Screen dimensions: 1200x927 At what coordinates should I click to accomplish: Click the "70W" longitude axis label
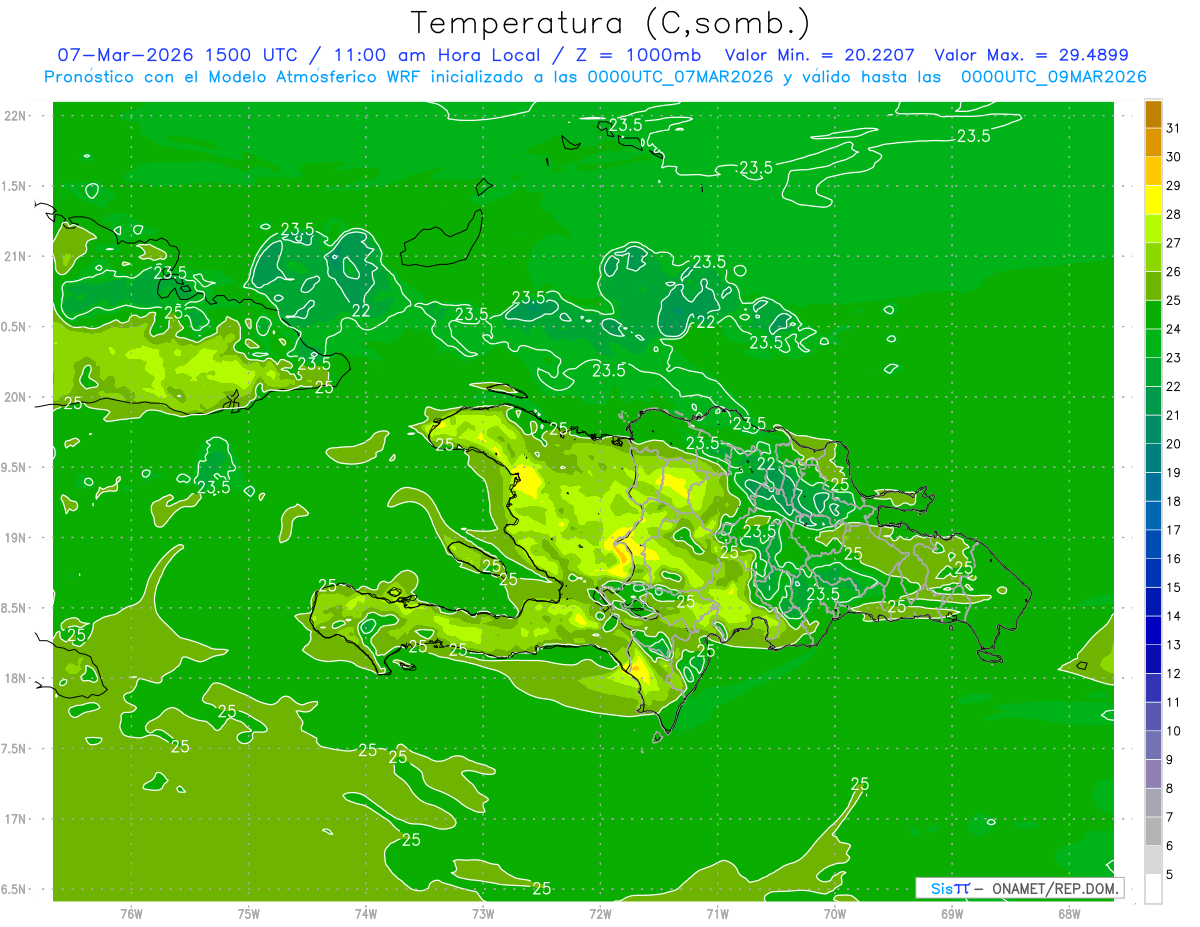(x=835, y=913)
